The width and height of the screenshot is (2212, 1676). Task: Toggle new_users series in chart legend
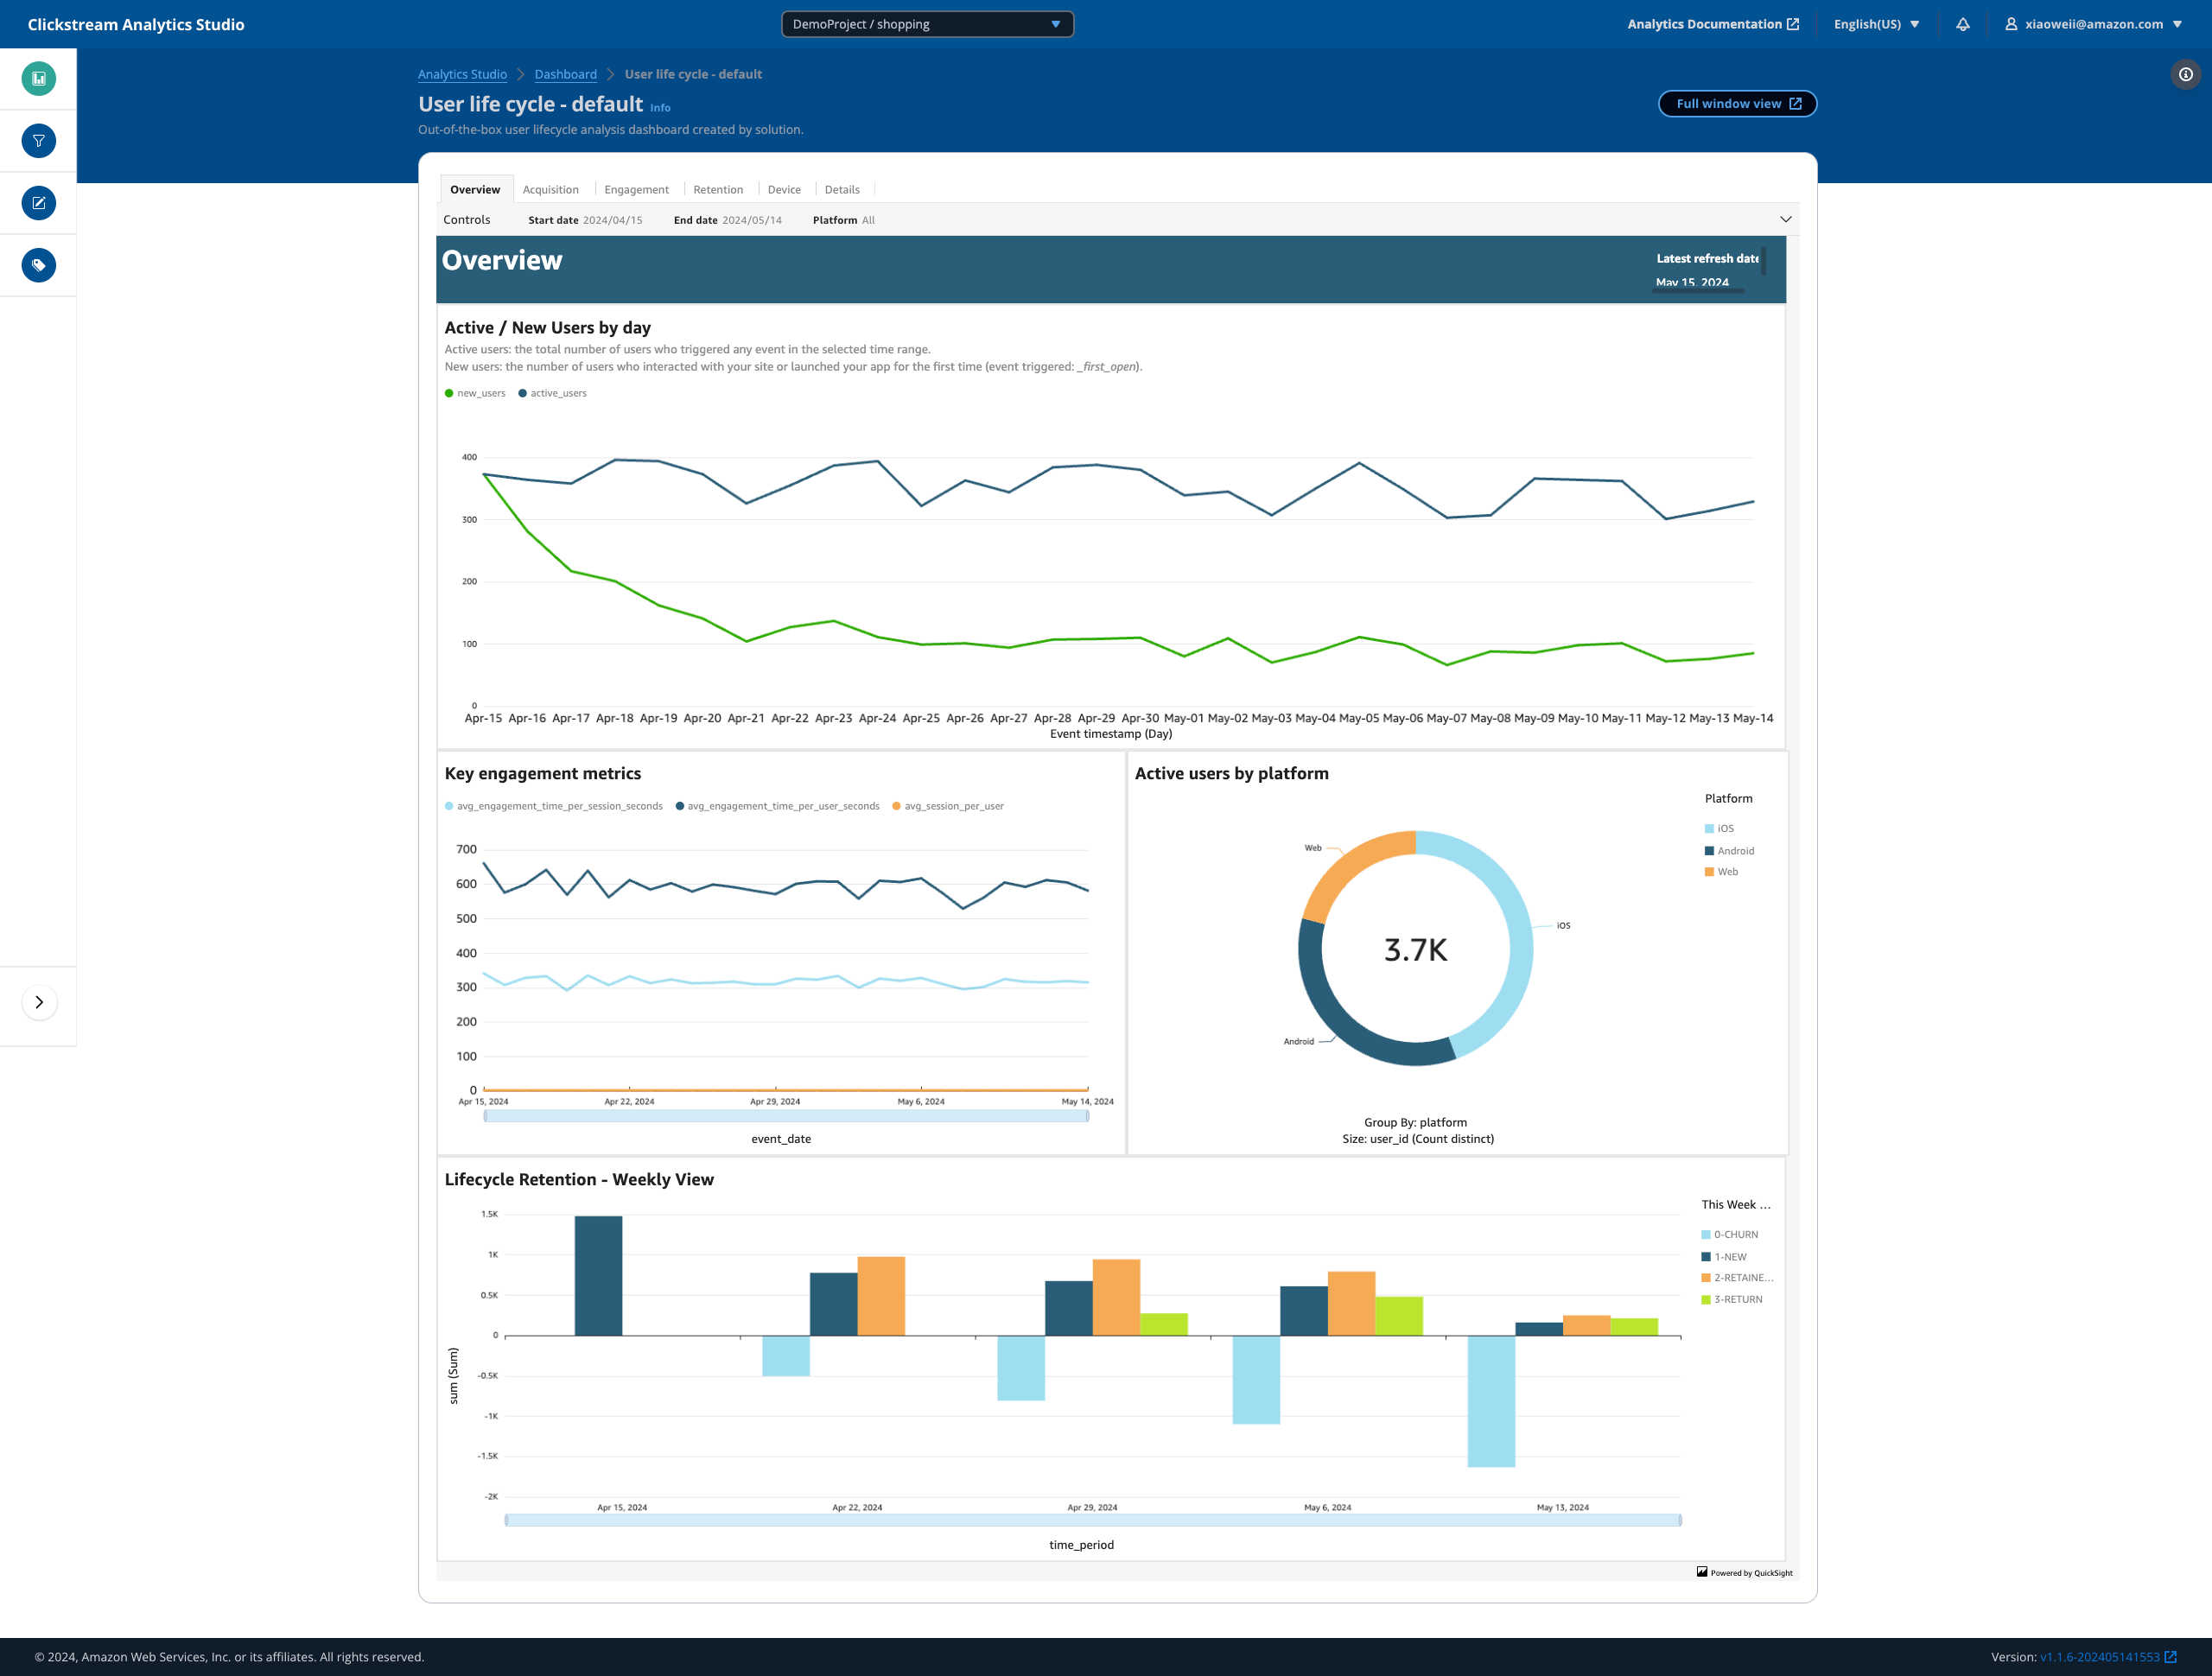point(475,393)
